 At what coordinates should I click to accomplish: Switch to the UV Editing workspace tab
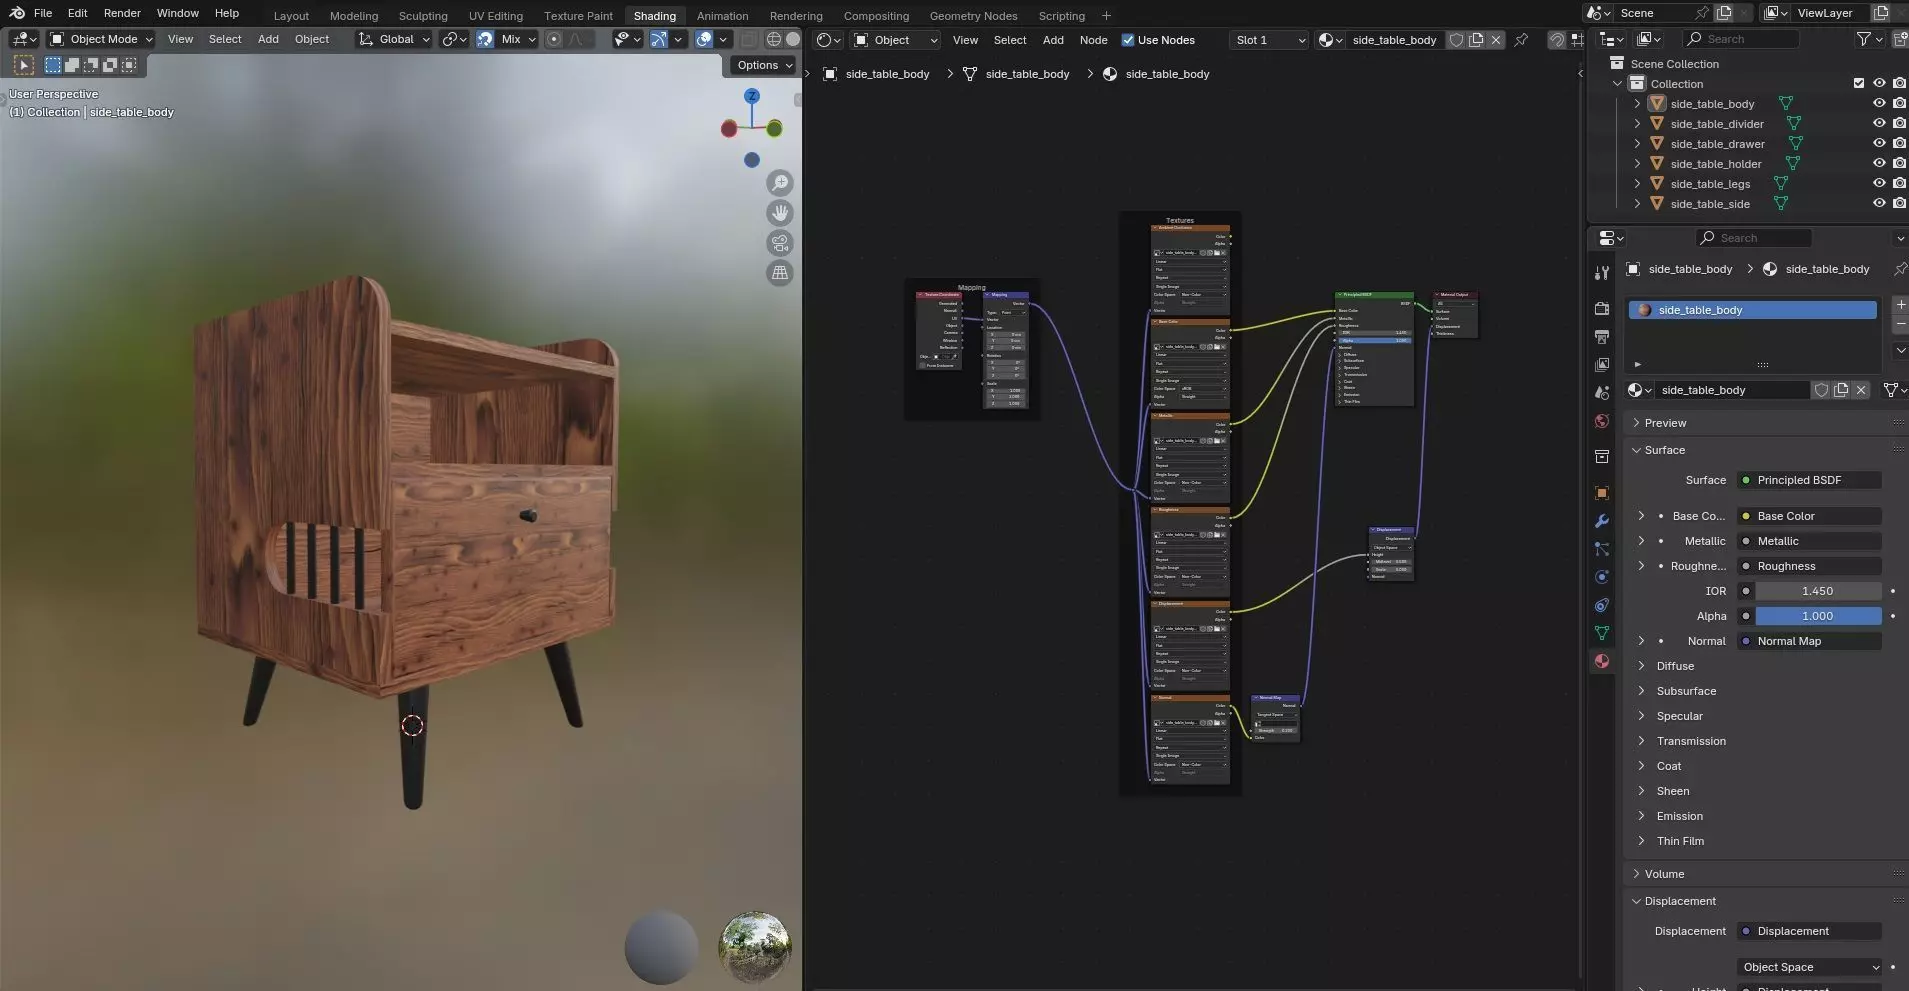(x=495, y=16)
